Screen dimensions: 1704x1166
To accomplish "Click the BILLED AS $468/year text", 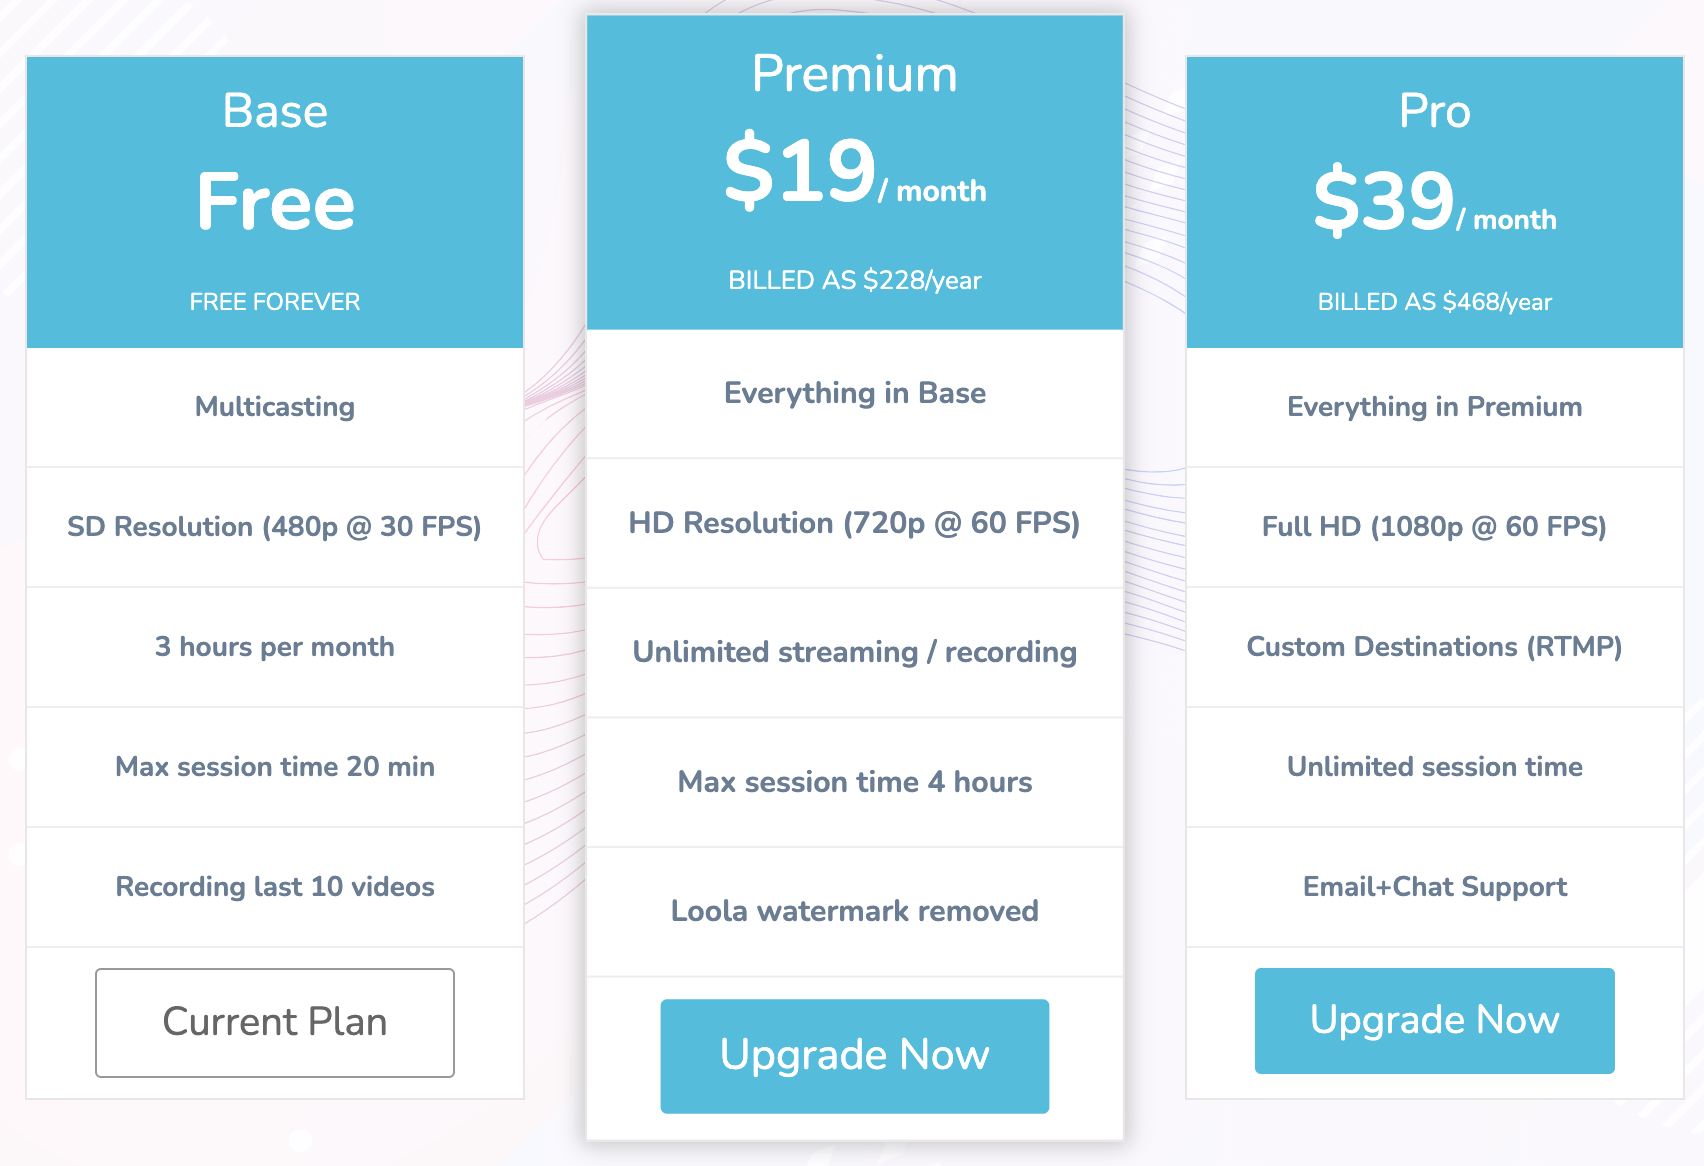I will coord(1434,301).
